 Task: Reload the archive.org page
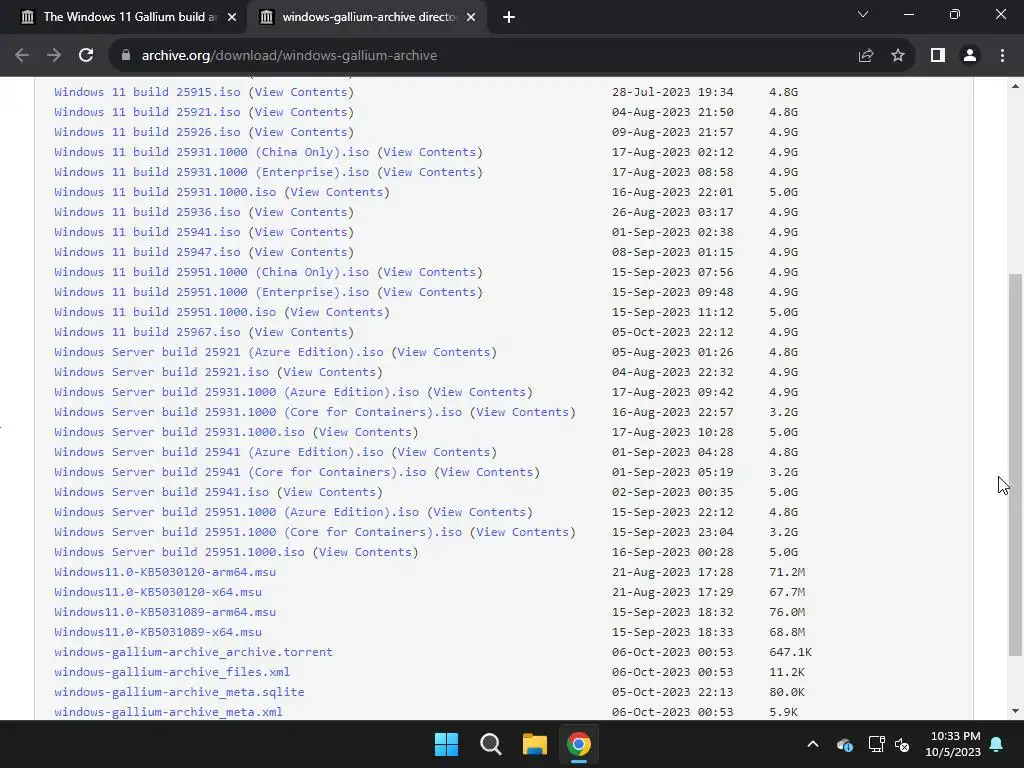point(86,56)
